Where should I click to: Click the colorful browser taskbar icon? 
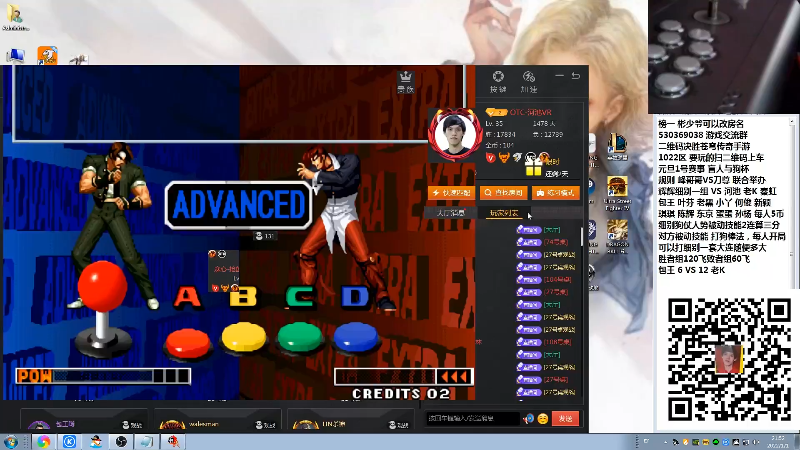coord(43,442)
